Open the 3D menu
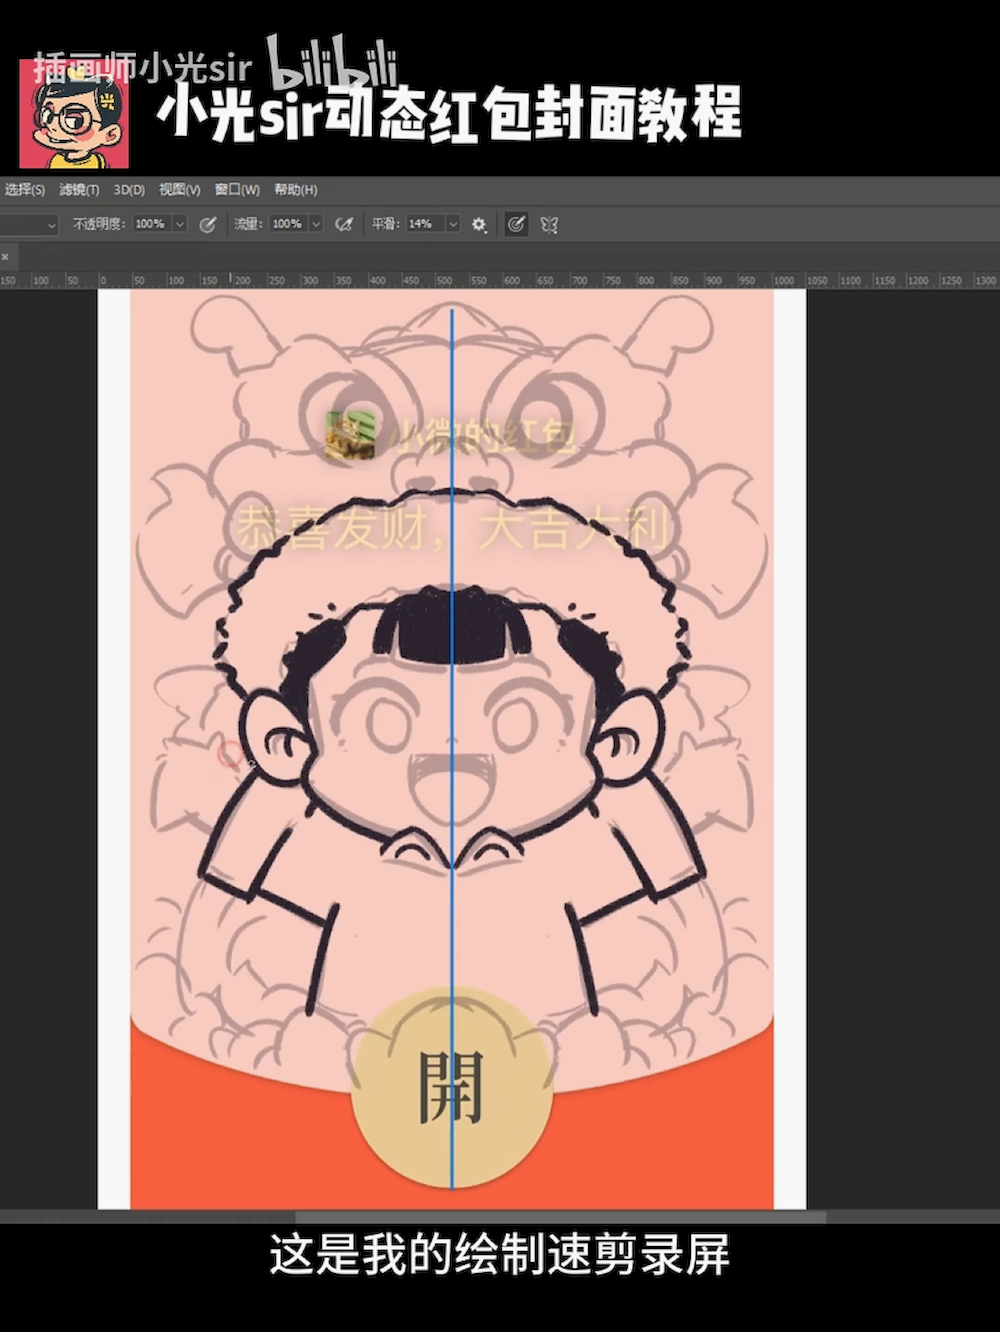The image size is (1000, 1332). click(129, 190)
